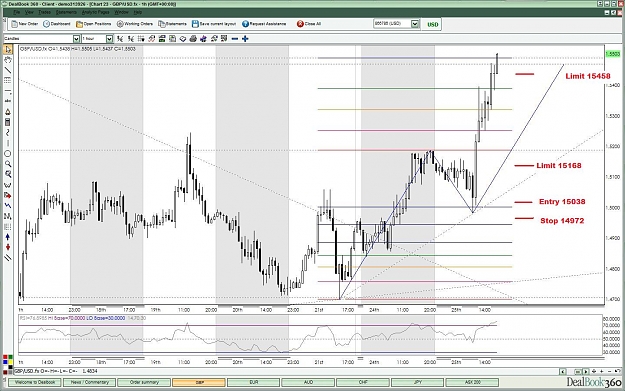Open the Window menu
The image size is (625, 391).
[122, 12]
